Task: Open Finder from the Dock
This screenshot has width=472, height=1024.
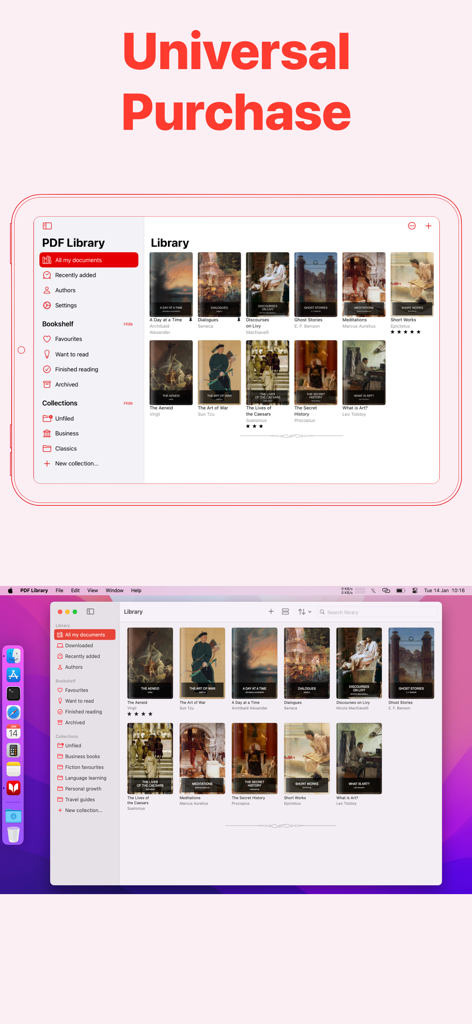Action: tap(14, 656)
